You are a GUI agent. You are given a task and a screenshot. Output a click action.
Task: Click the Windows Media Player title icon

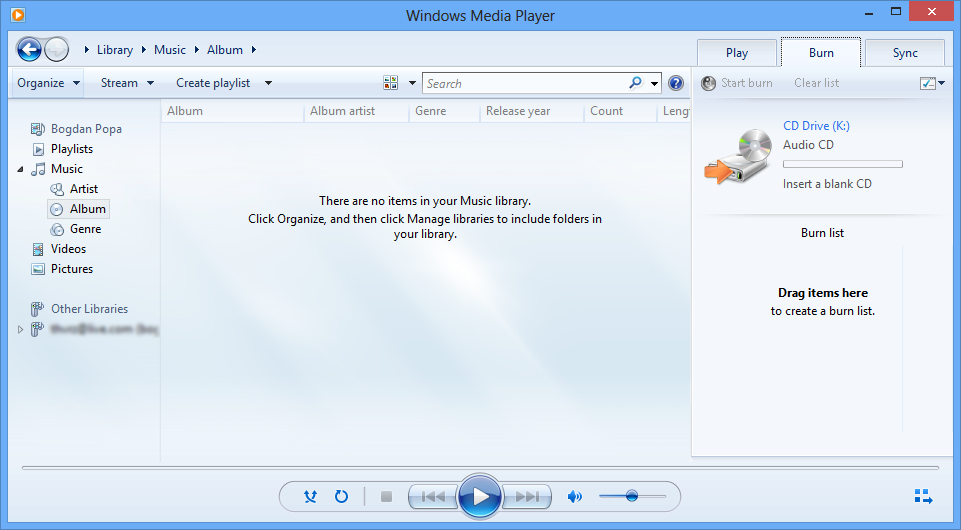pos(18,14)
